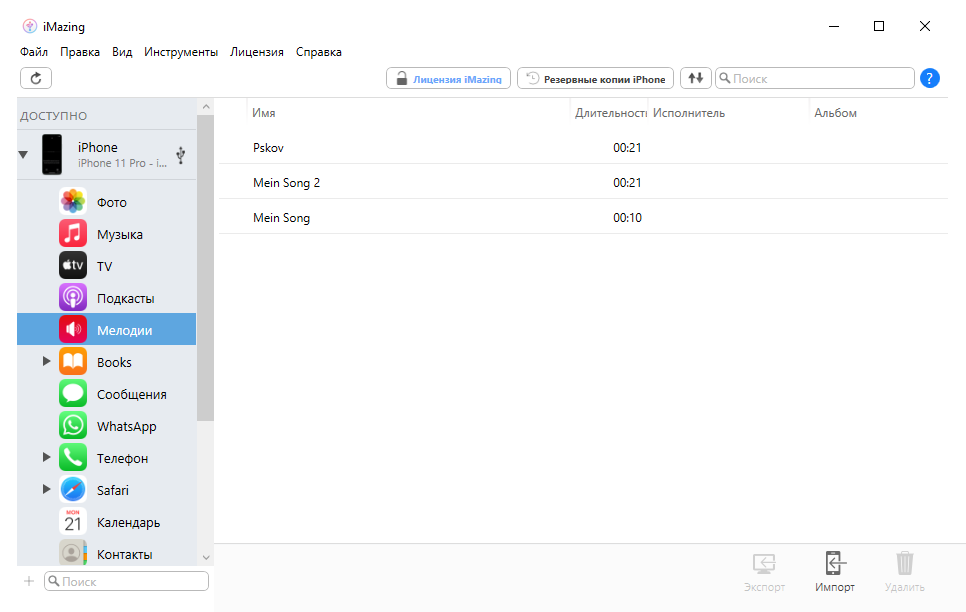Viewport: 966px width, 612px height.
Task: Click the plus icon below sidebar
Action: click(x=28, y=581)
